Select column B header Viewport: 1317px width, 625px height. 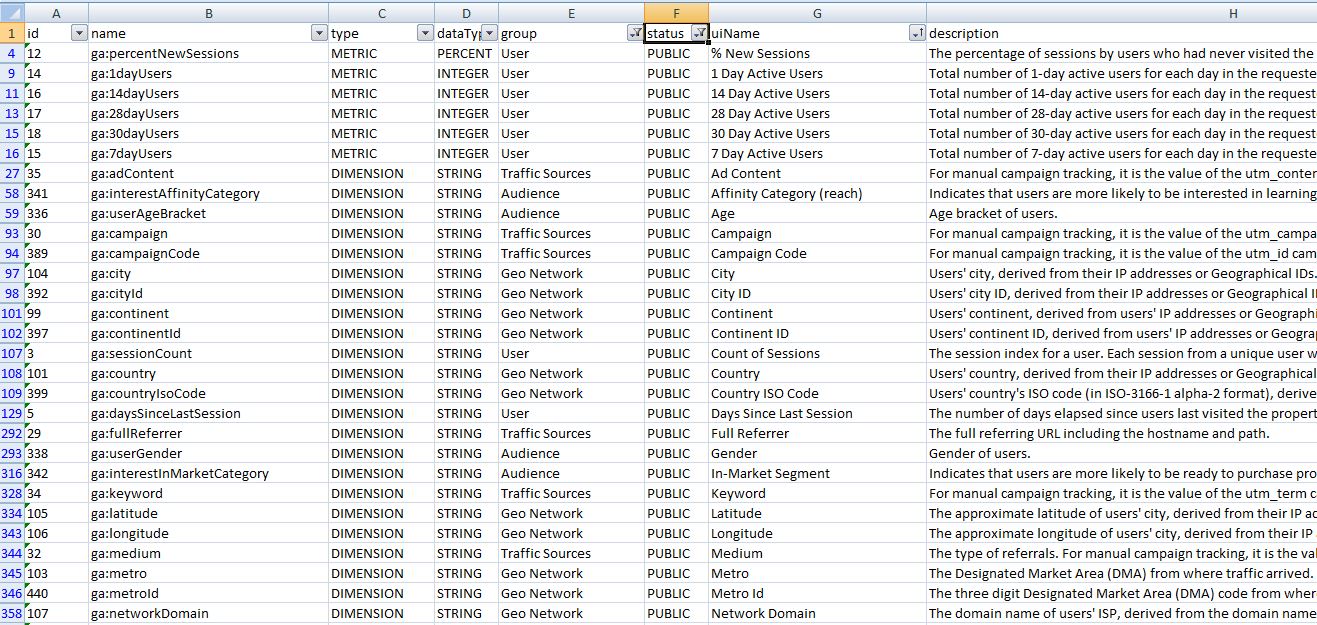pyautogui.click(x=208, y=12)
